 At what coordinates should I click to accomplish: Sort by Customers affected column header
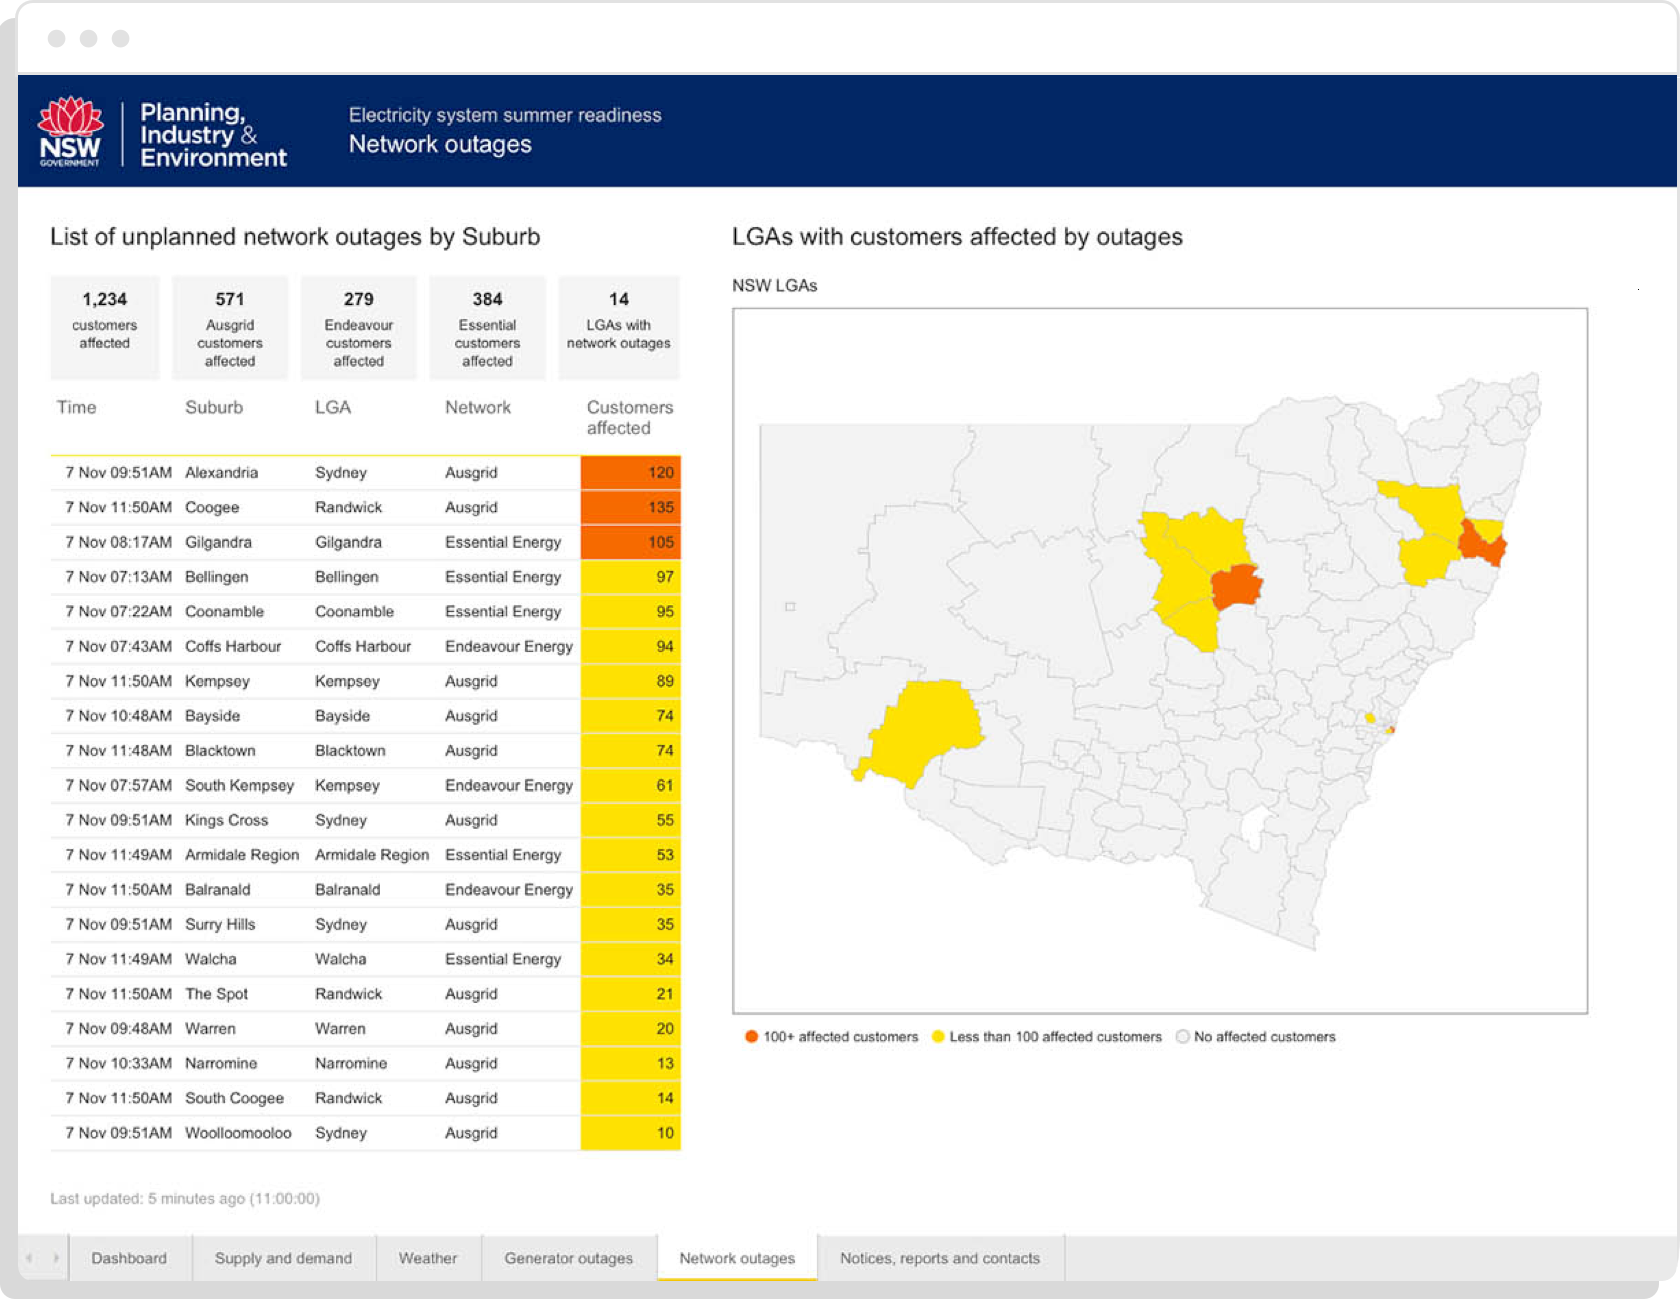(x=629, y=417)
